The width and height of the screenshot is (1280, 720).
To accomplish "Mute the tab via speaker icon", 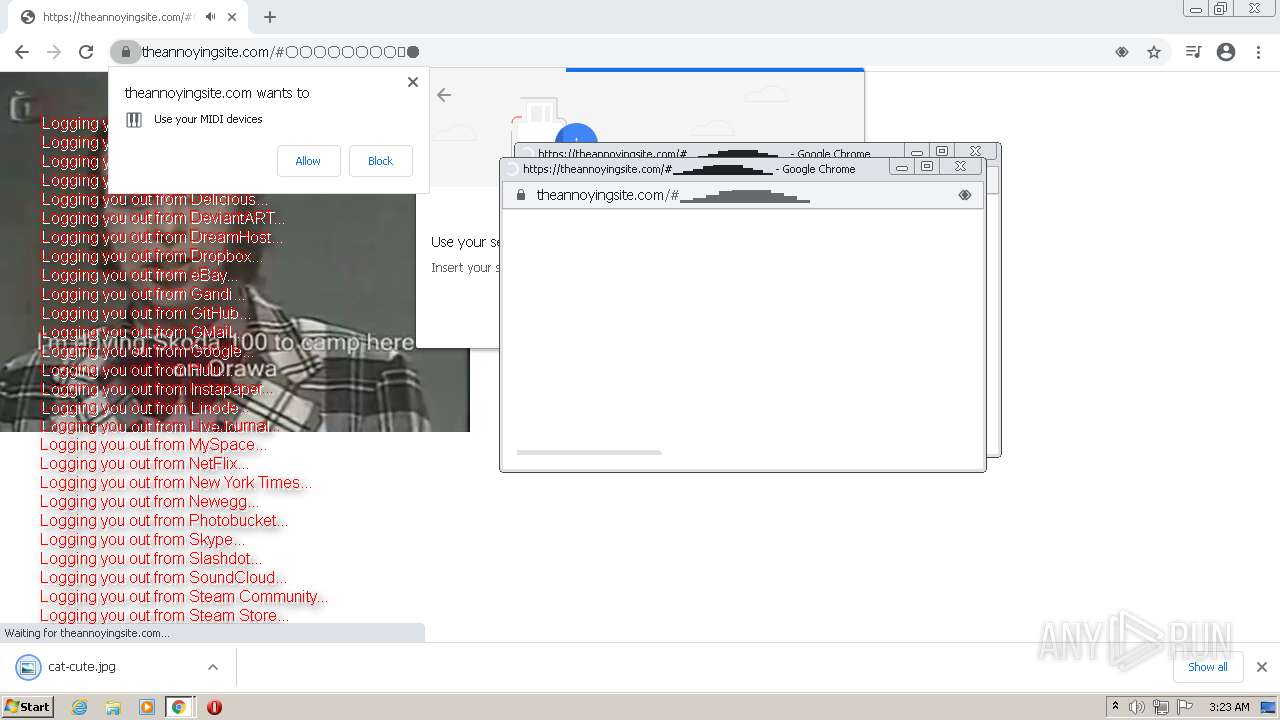I will coord(210,17).
